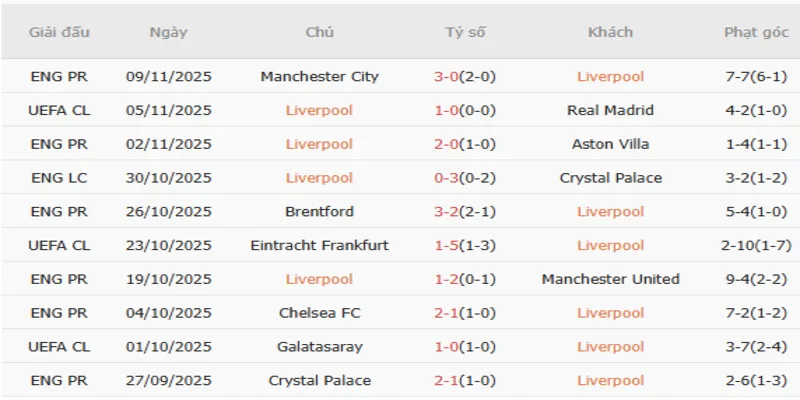Click the 2-10(1-7) corner kick stat

[x=756, y=245]
